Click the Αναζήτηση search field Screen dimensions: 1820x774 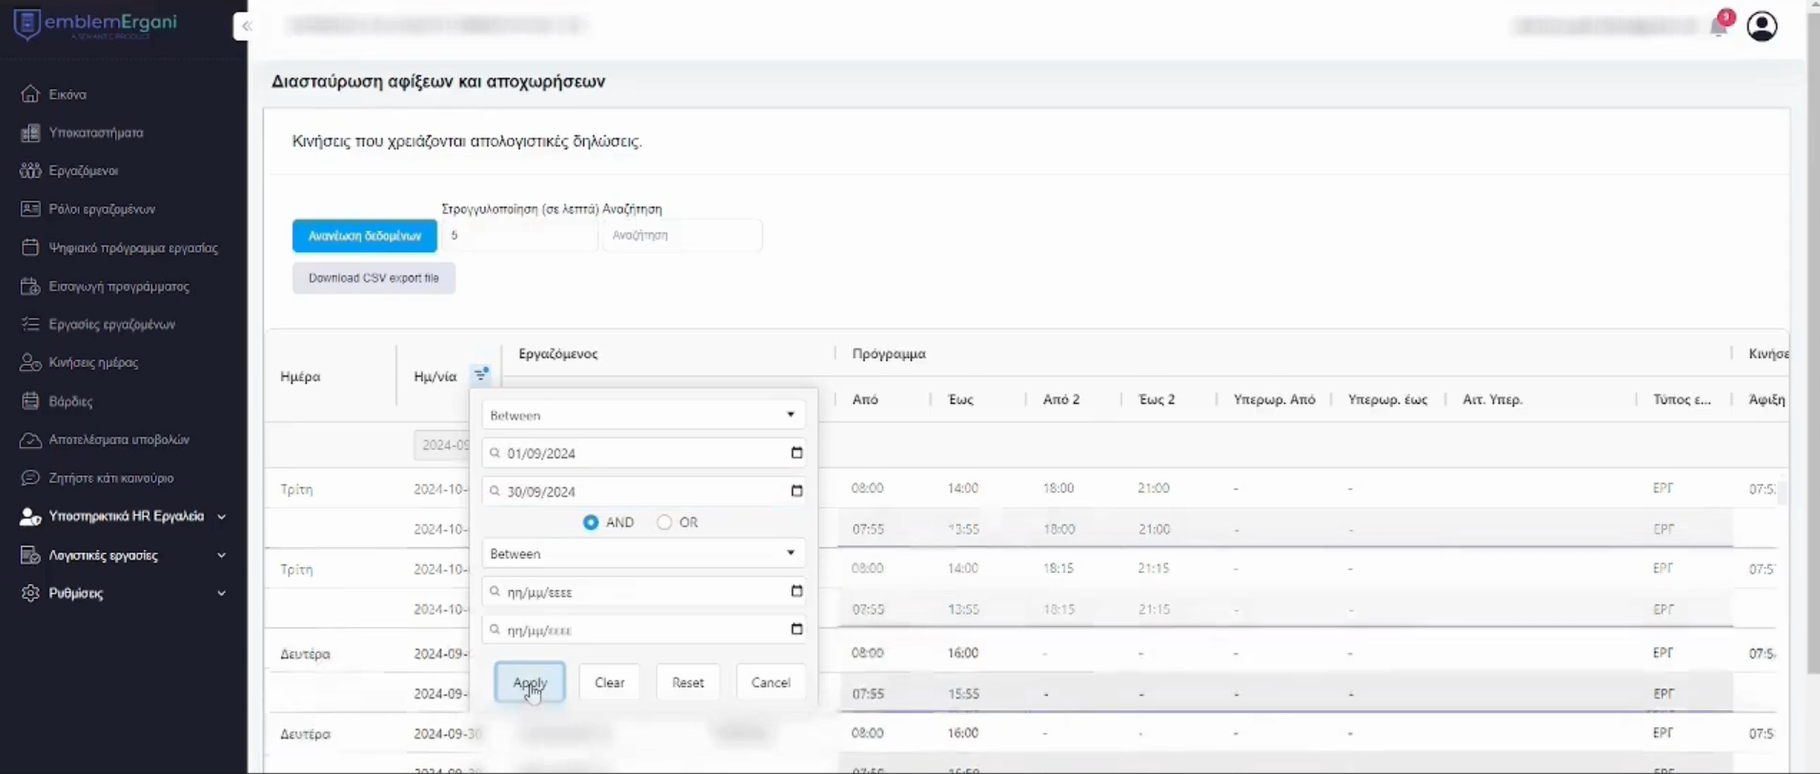point(681,235)
